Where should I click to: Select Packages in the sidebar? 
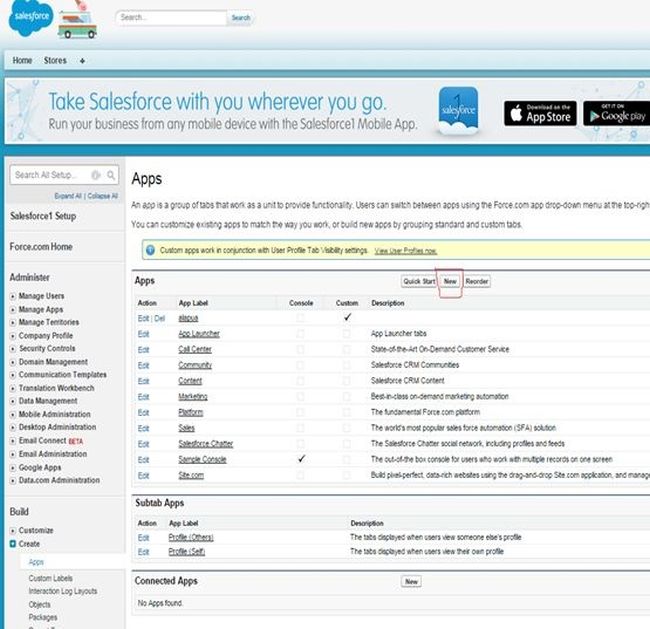coord(43,617)
